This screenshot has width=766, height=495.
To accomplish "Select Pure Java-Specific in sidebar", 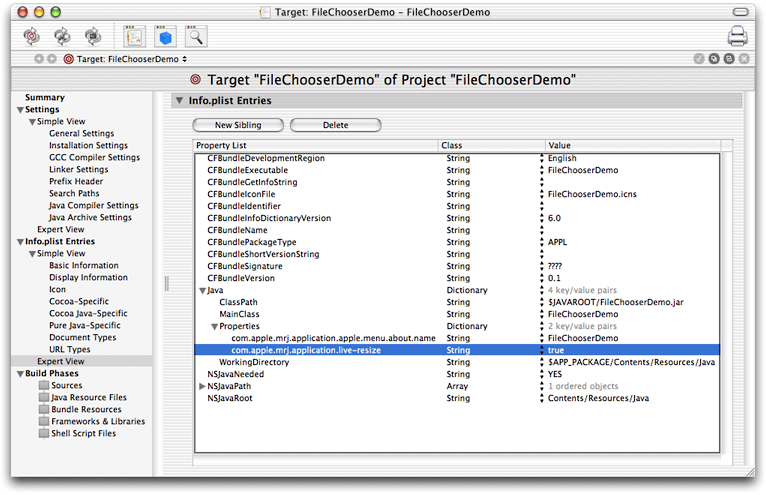I will 85,325.
